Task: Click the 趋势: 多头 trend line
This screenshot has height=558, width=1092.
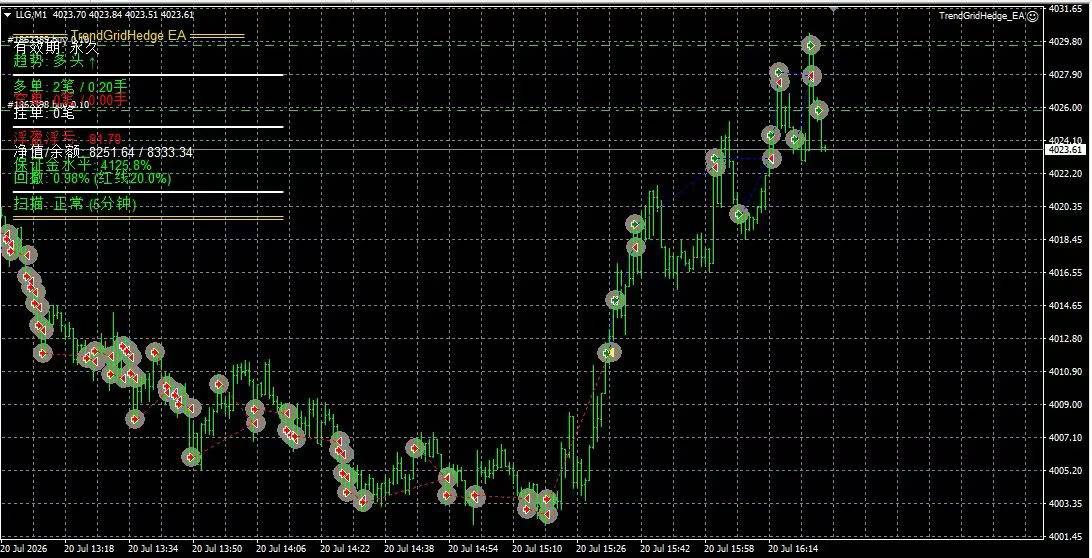Action: click(55, 61)
